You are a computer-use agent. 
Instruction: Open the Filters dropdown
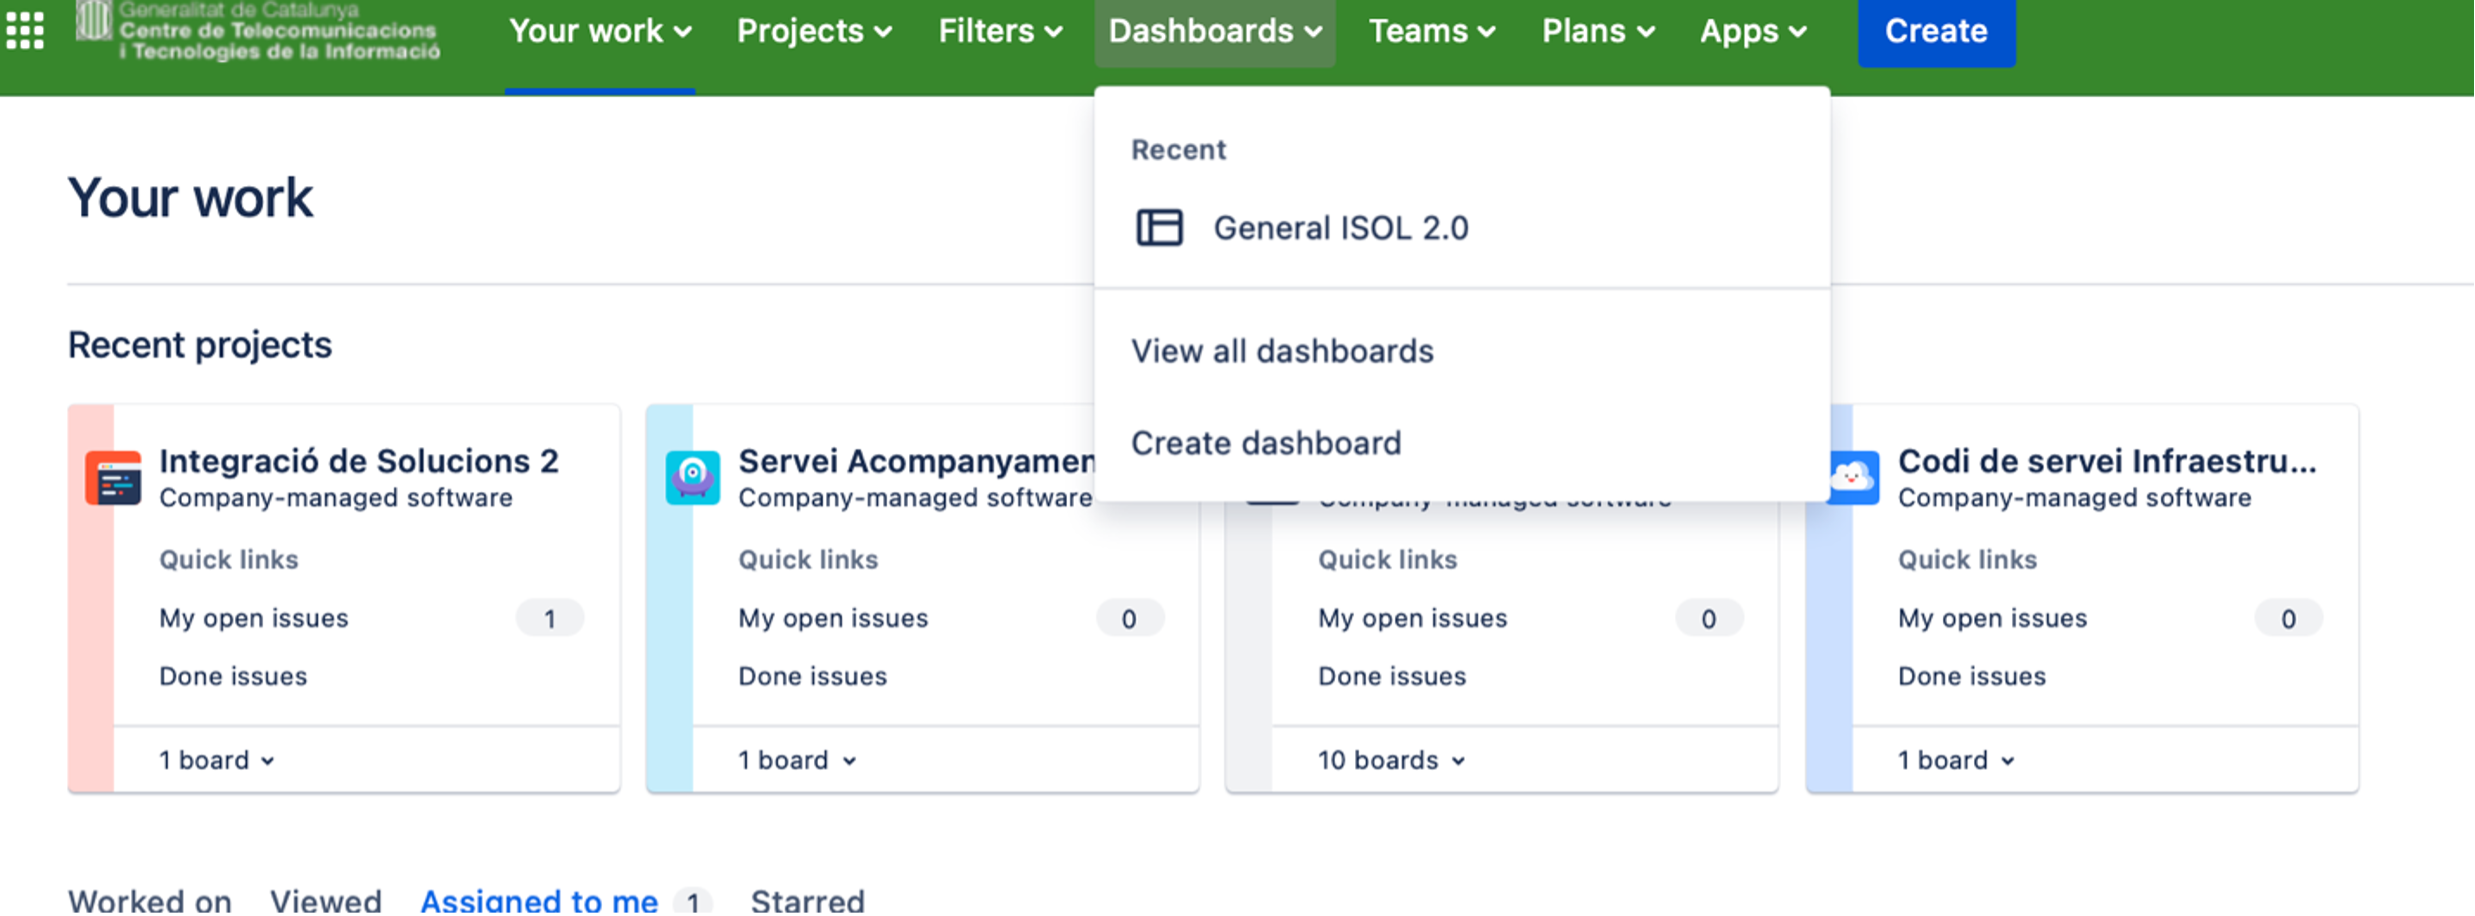[x=999, y=31]
